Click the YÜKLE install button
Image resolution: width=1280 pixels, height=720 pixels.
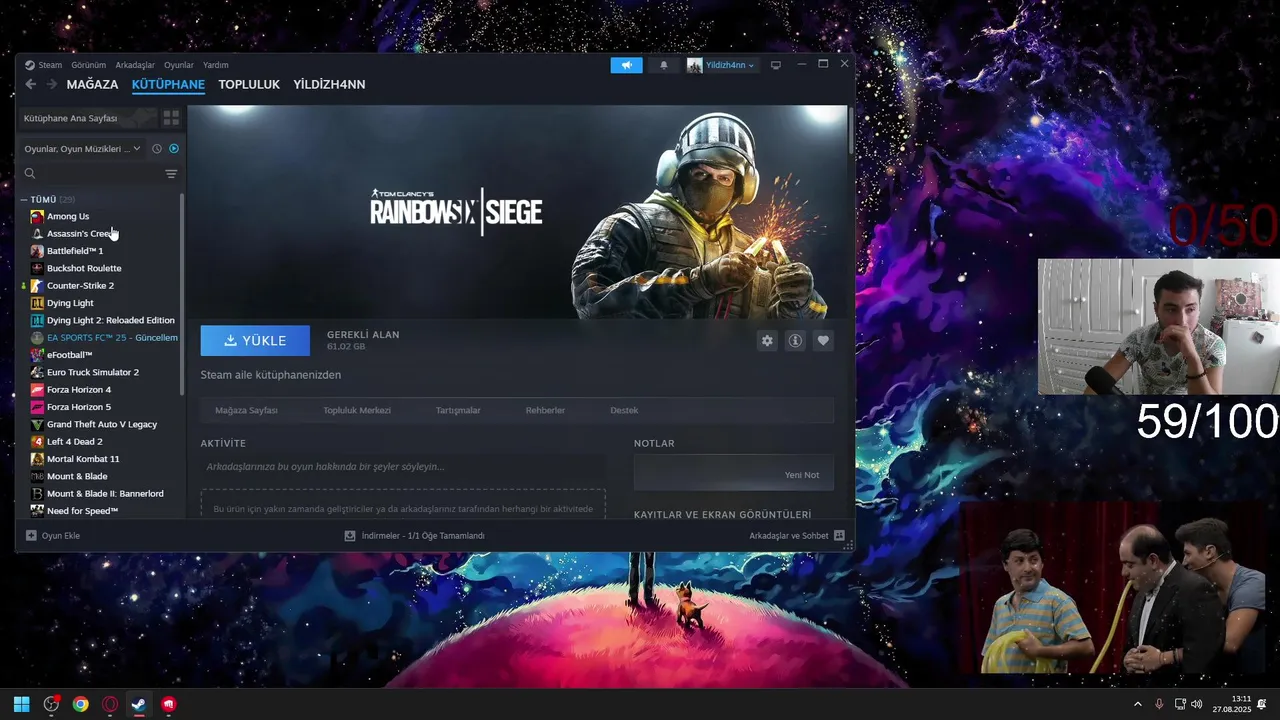255,341
